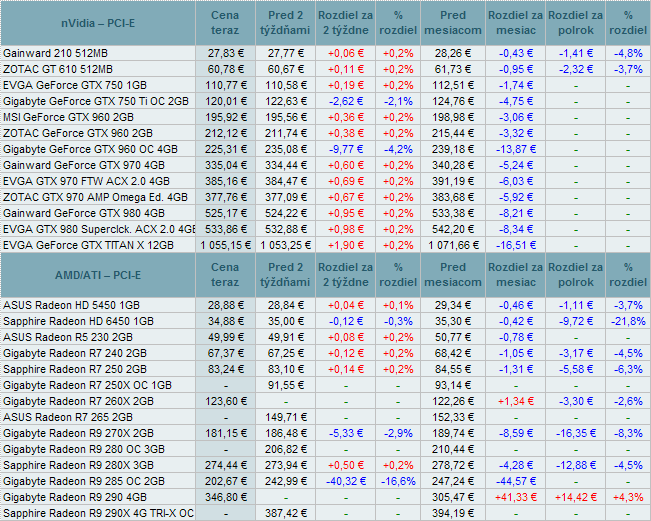
Task: Click the current price 533,86 €
Action: click(x=226, y=229)
